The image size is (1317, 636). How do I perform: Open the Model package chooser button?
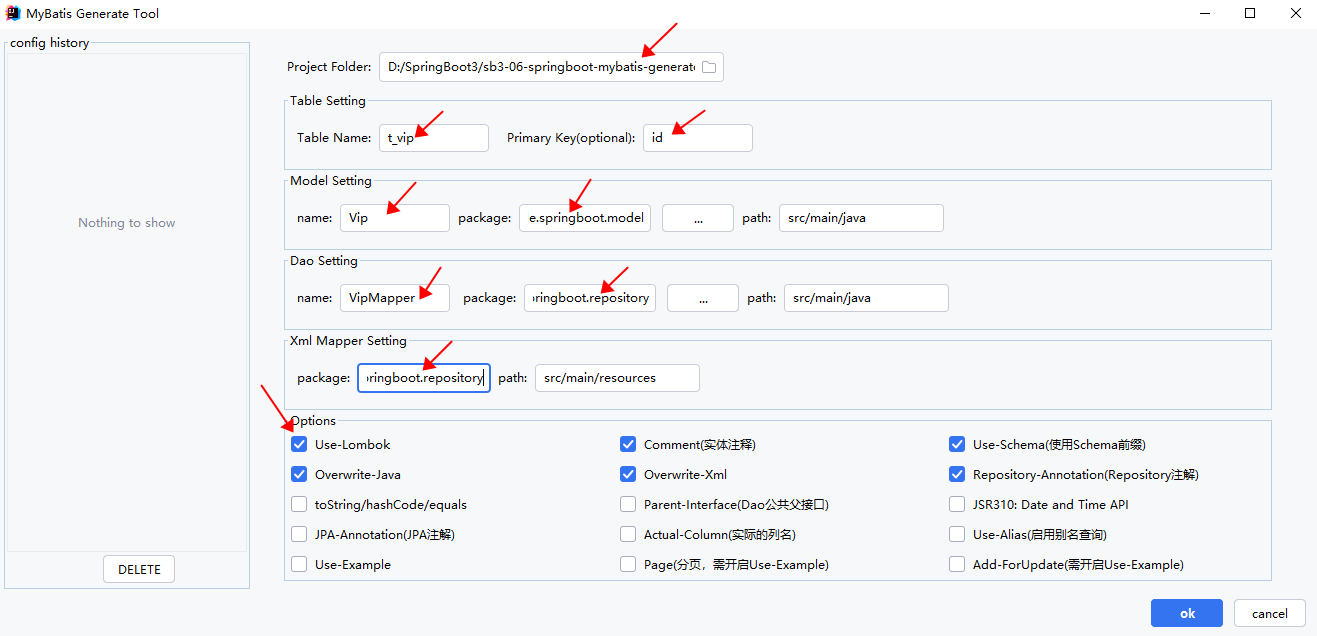[698, 218]
